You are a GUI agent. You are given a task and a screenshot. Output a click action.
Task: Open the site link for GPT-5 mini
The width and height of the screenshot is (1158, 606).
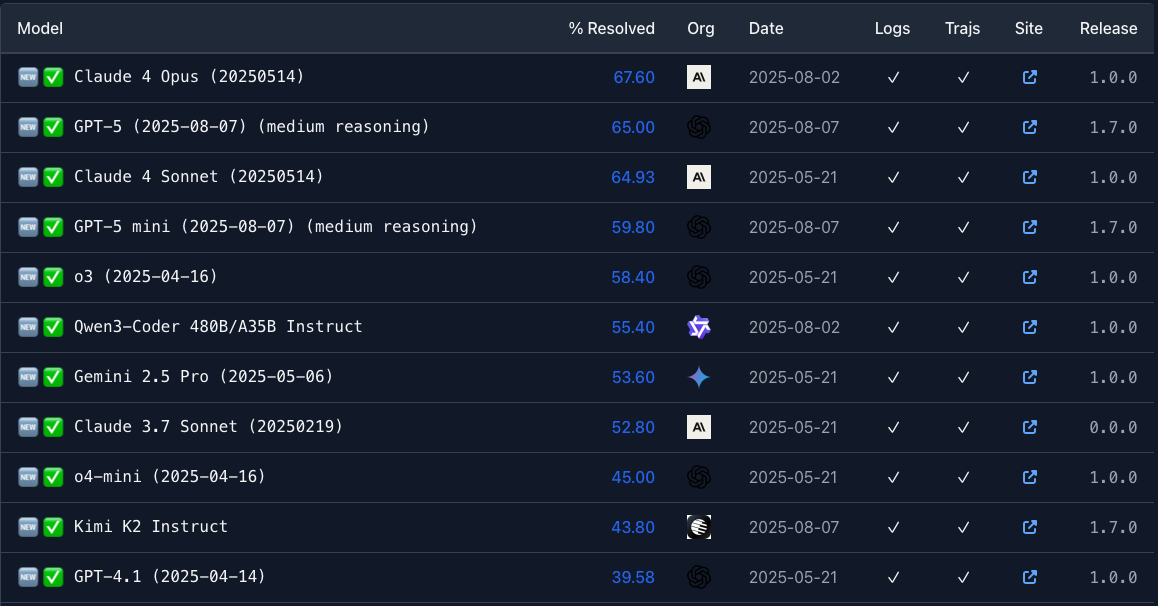[x=1029, y=227]
